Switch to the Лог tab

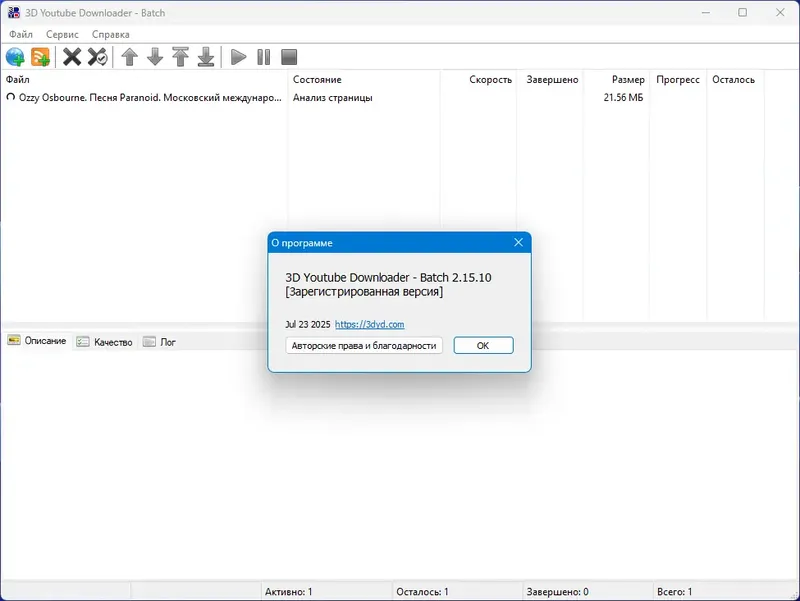coord(159,342)
